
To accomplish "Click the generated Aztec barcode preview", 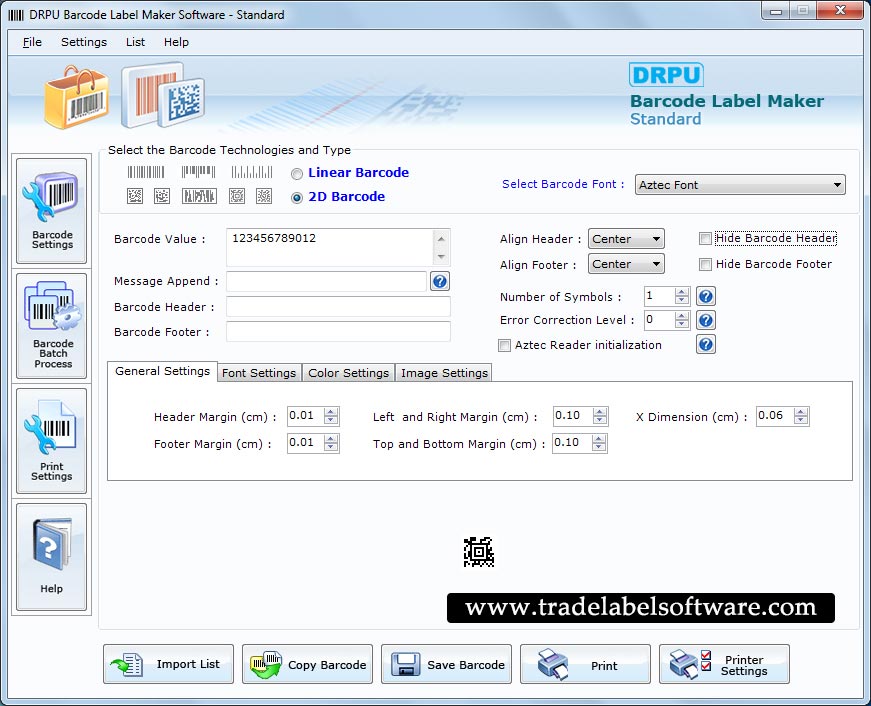I will tap(479, 552).
